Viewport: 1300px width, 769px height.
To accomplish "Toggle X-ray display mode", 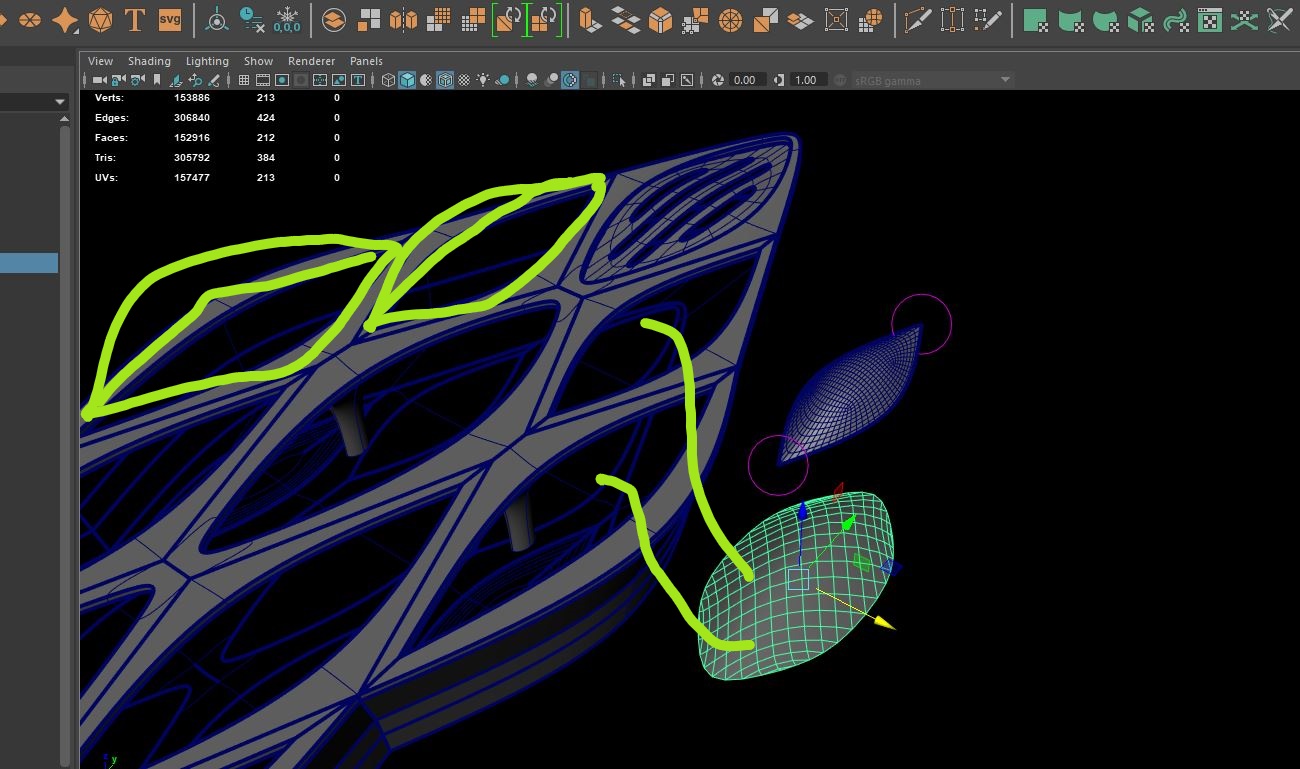I will tap(648, 80).
